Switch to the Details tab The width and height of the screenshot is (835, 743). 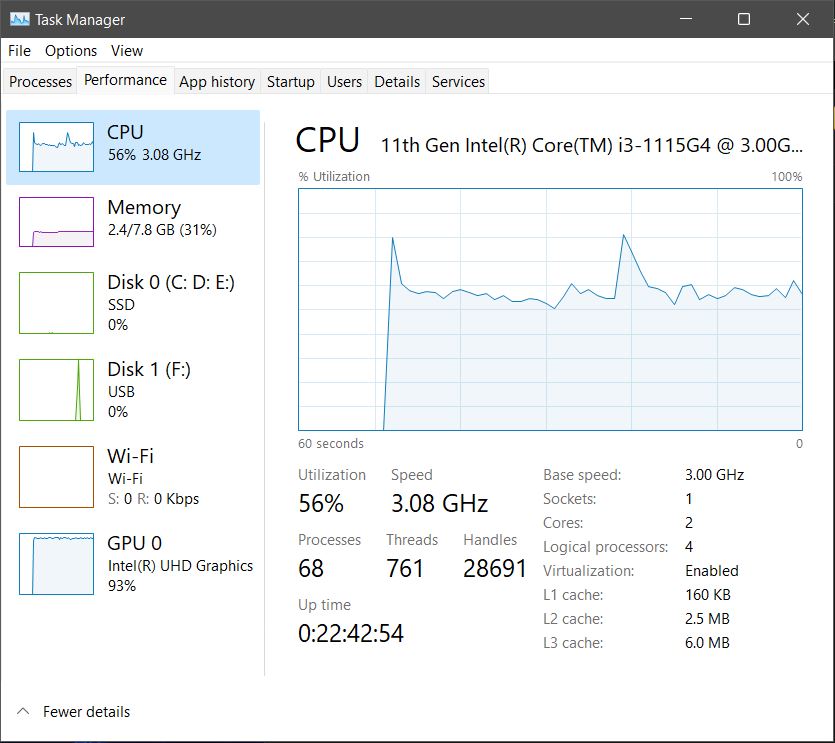397,82
